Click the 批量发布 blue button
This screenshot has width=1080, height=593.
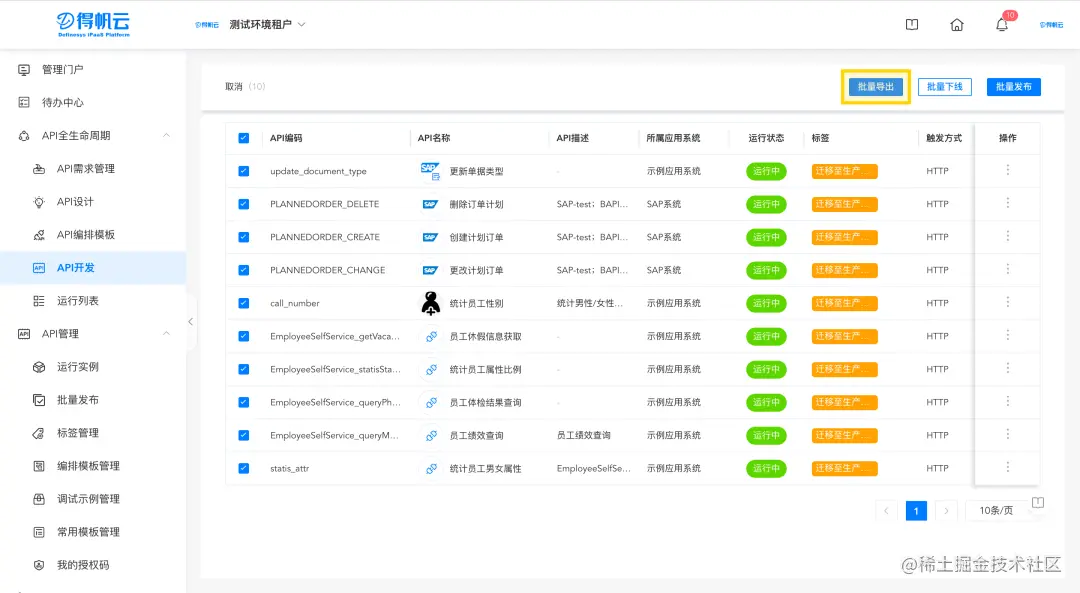1013,87
